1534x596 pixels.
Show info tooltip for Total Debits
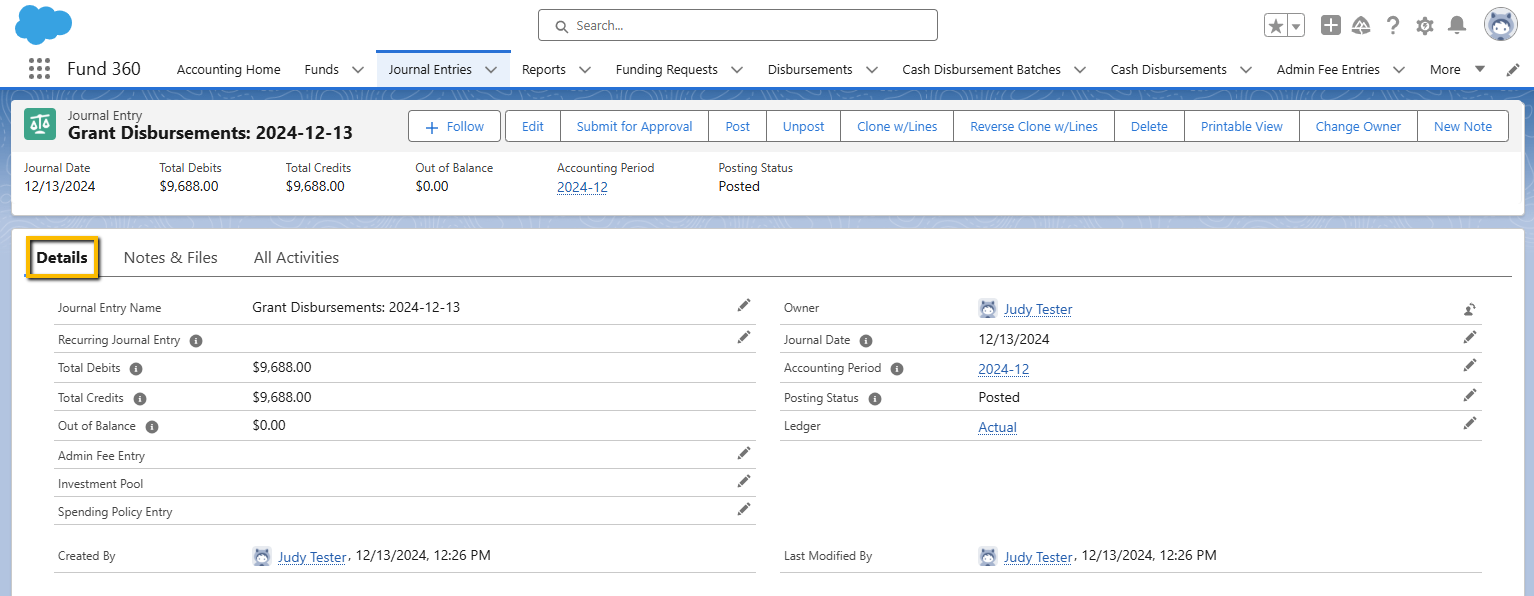pyautogui.click(x=136, y=369)
